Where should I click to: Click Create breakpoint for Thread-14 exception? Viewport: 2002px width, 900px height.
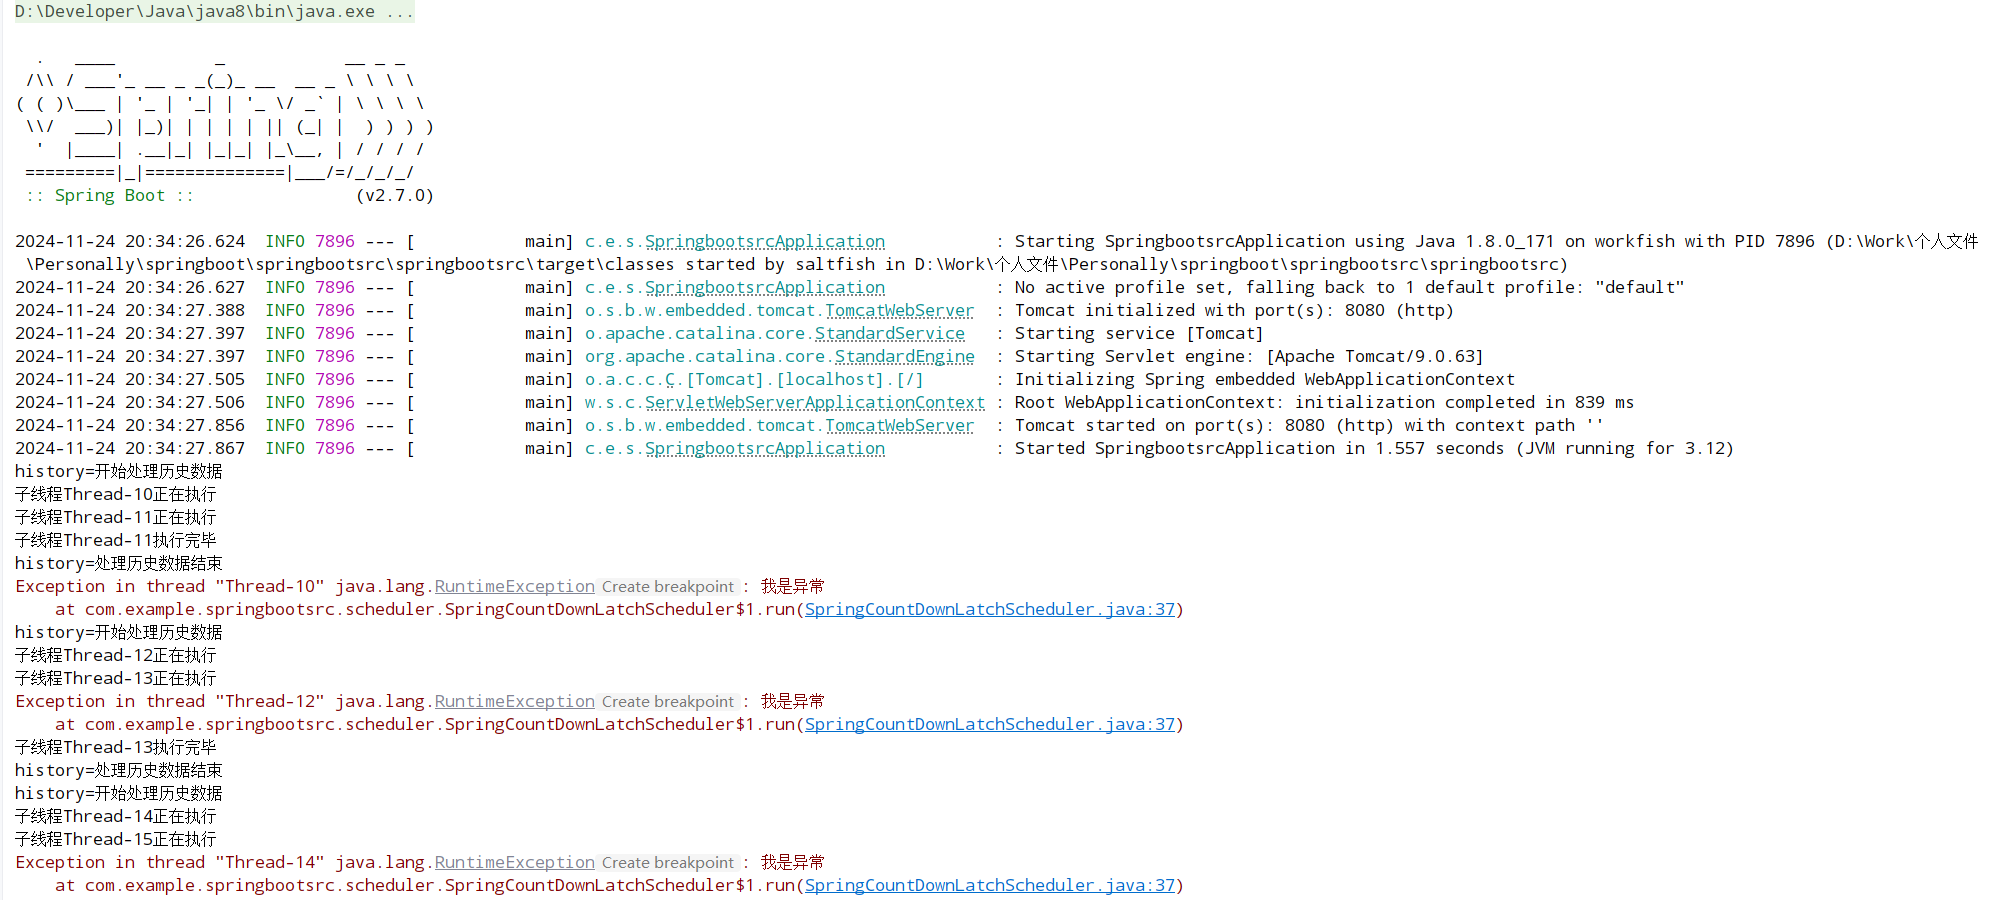[667, 863]
